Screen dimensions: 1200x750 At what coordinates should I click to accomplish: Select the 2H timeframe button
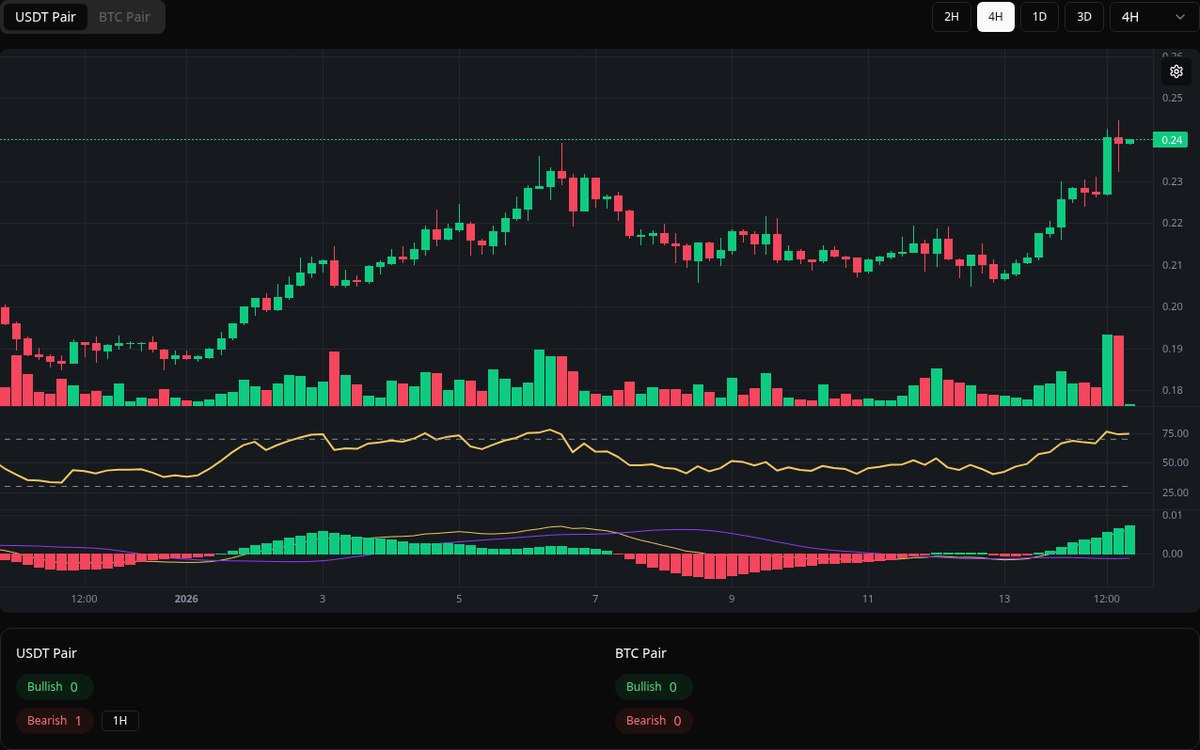coord(951,17)
